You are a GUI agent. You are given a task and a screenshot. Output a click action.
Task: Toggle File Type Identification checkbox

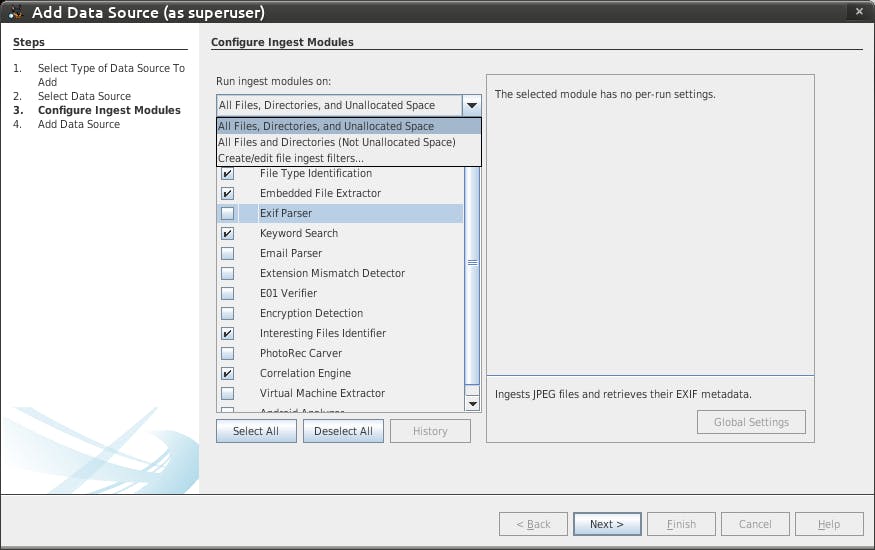click(x=227, y=173)
